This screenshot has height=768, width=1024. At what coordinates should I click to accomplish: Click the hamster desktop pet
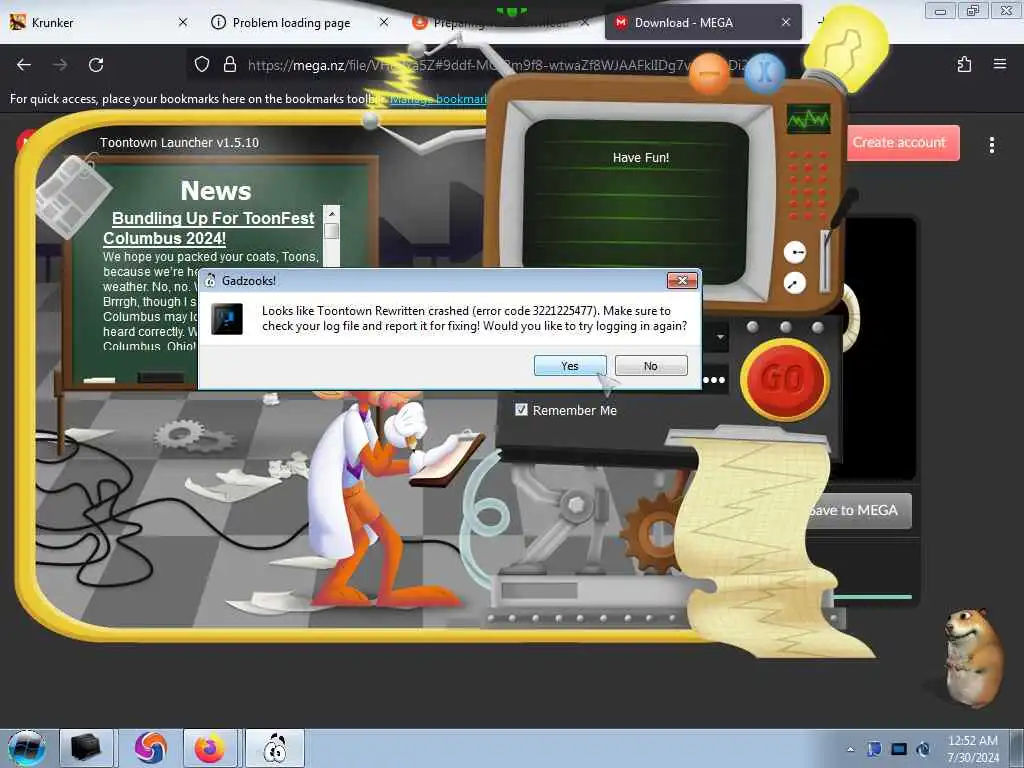tap(972, 658)
